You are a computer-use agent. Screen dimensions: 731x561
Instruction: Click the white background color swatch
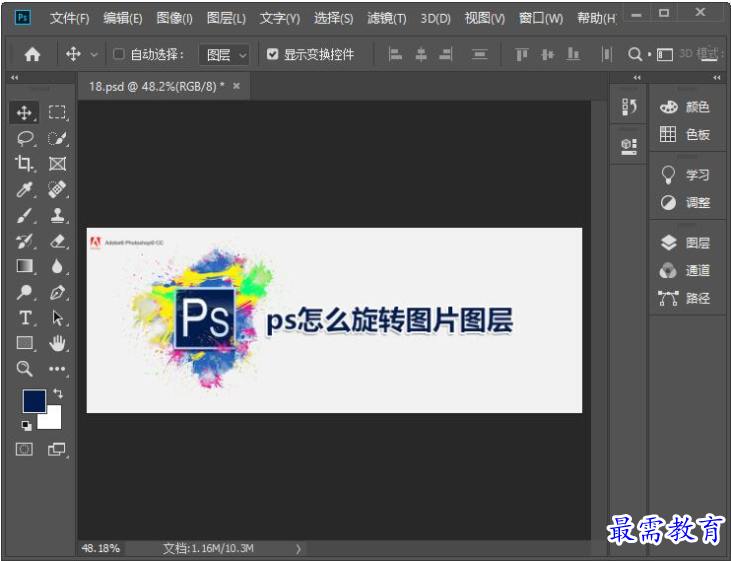tap(52, 421)
